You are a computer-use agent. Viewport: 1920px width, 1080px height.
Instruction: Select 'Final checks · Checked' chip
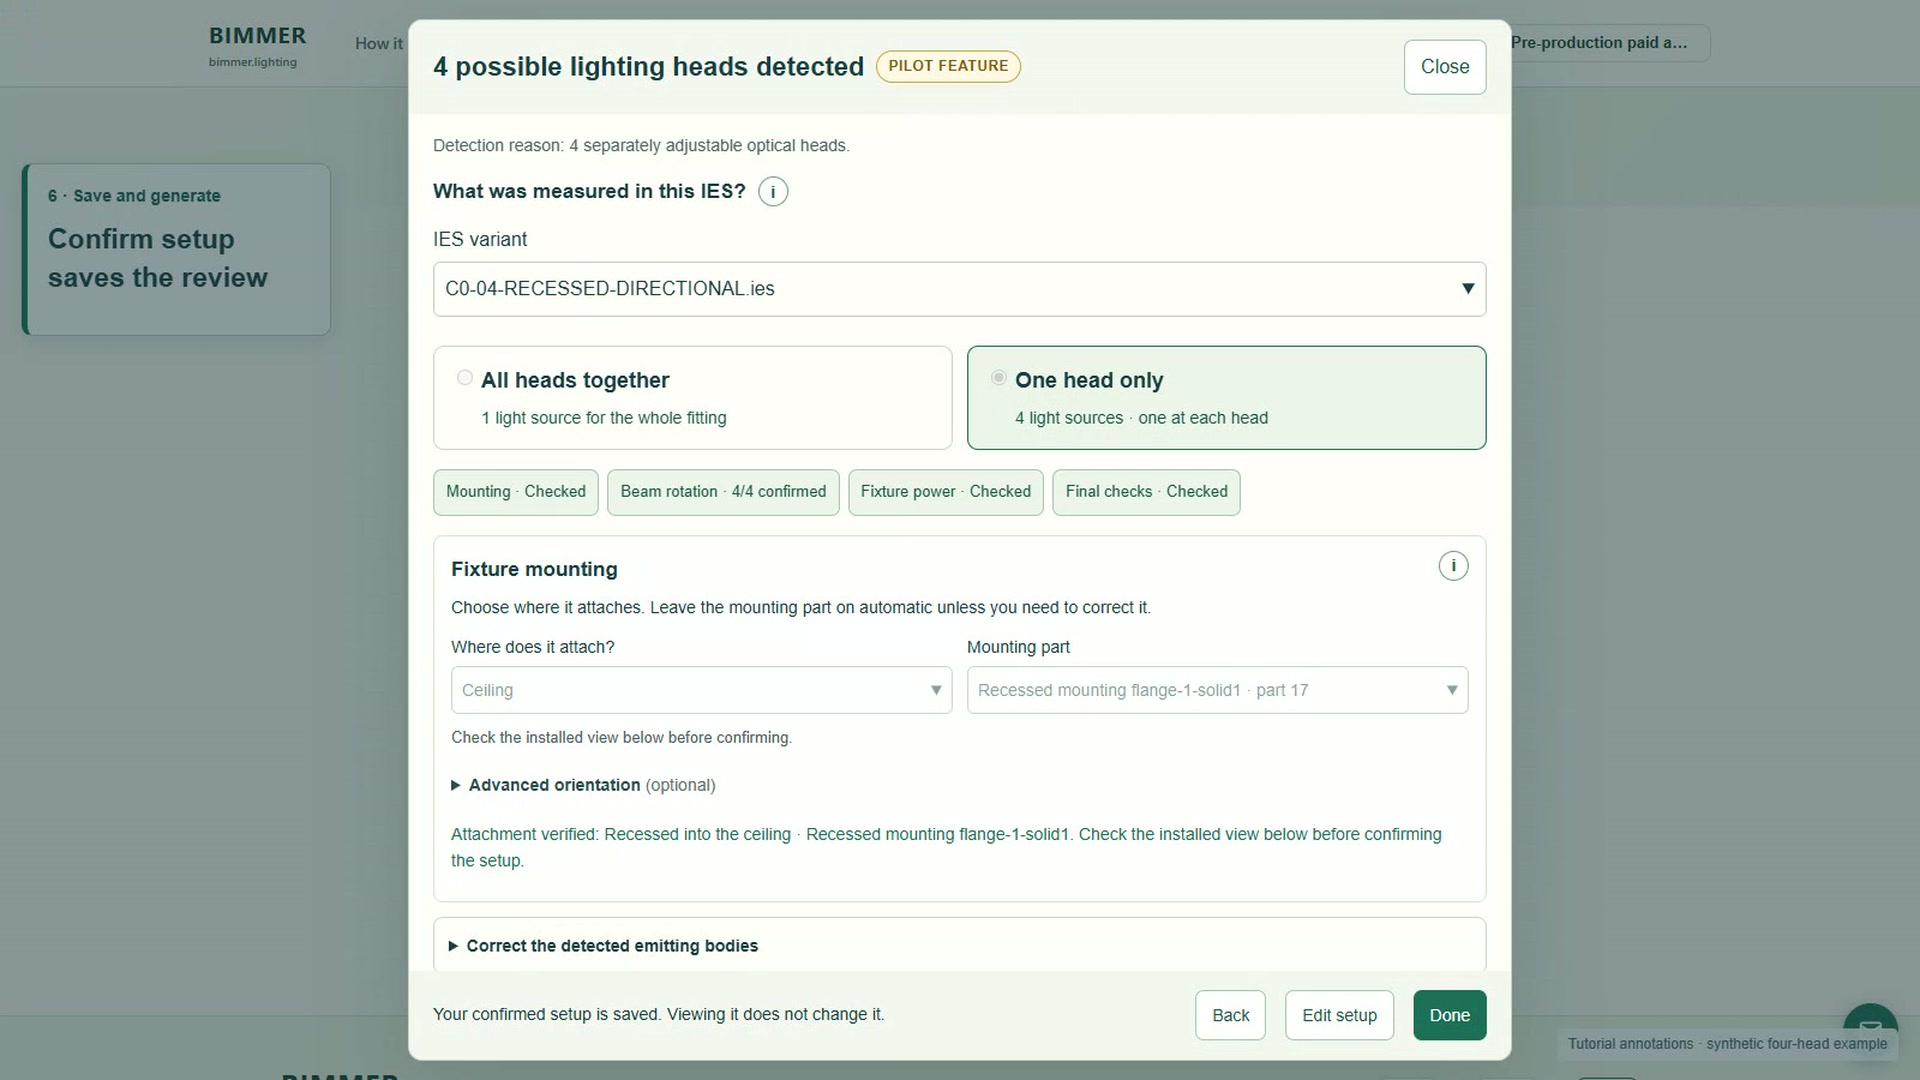[1146, 492]
